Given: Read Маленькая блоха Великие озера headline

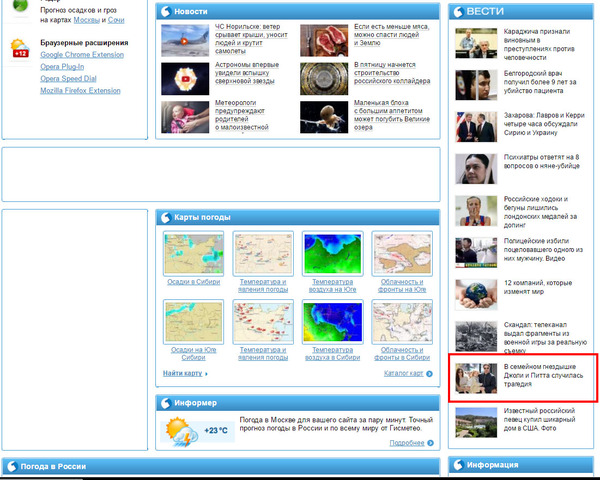Looking at the screenshot, I should pos(392,115).
